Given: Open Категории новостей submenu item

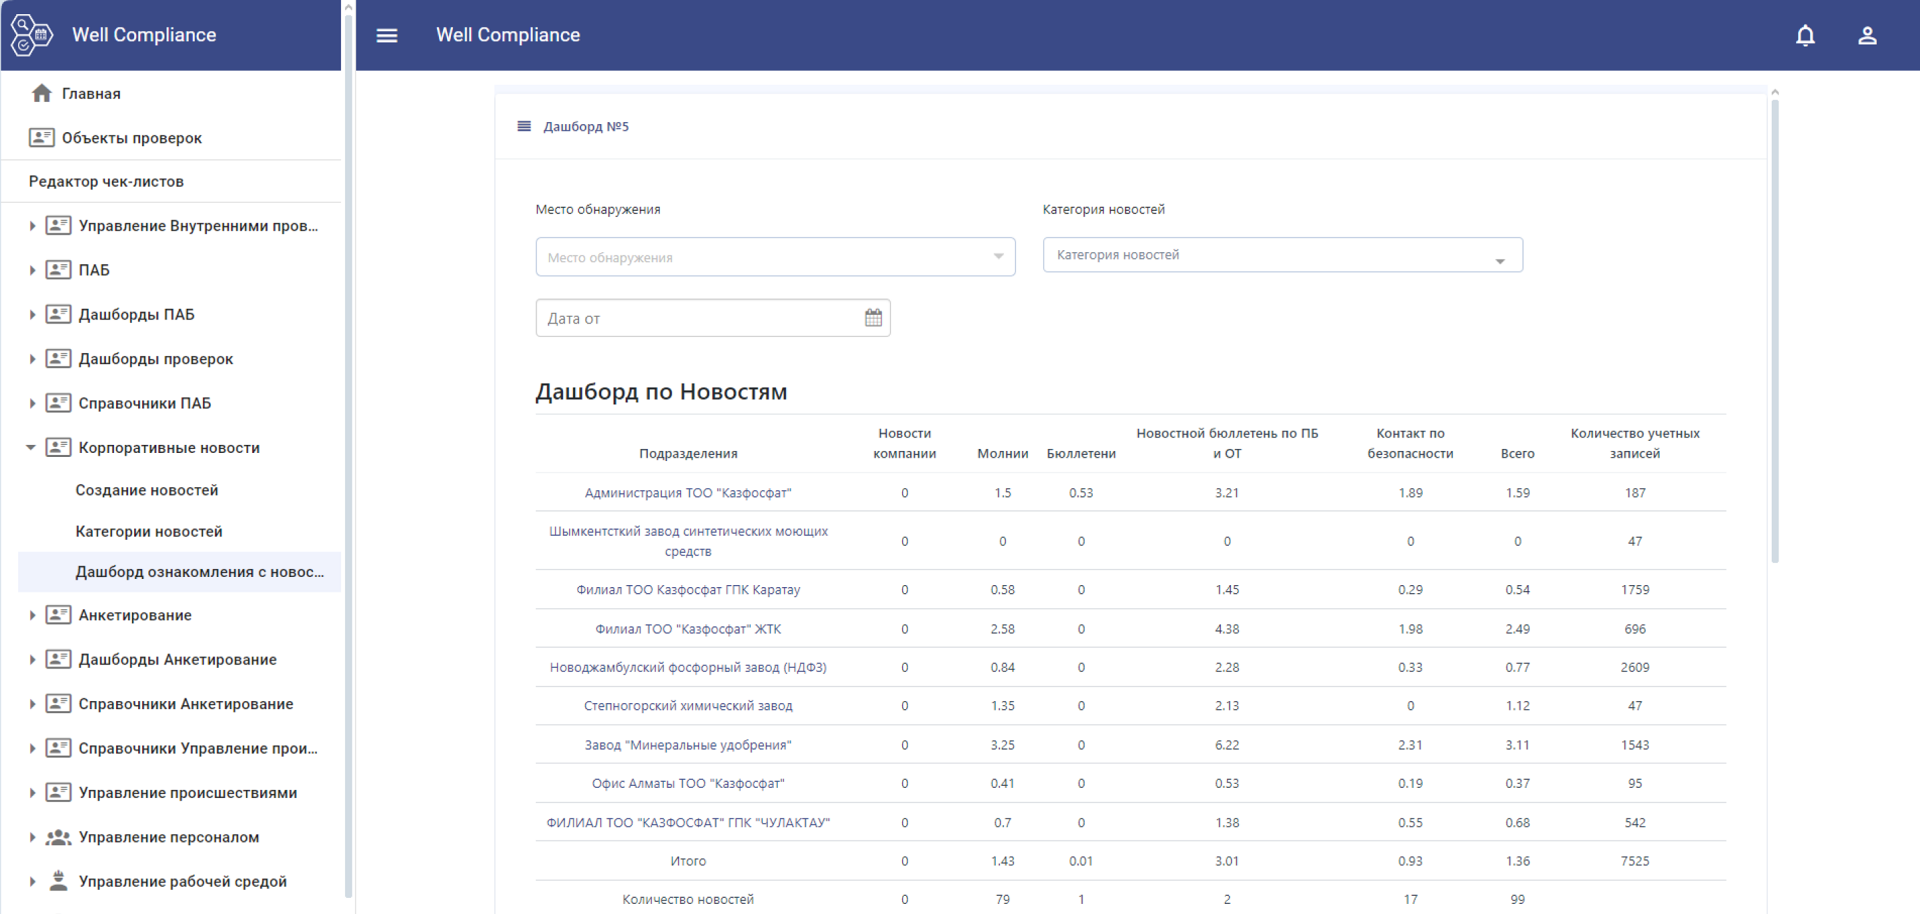Looking at the screenshot, I should (x=149, y=531).
